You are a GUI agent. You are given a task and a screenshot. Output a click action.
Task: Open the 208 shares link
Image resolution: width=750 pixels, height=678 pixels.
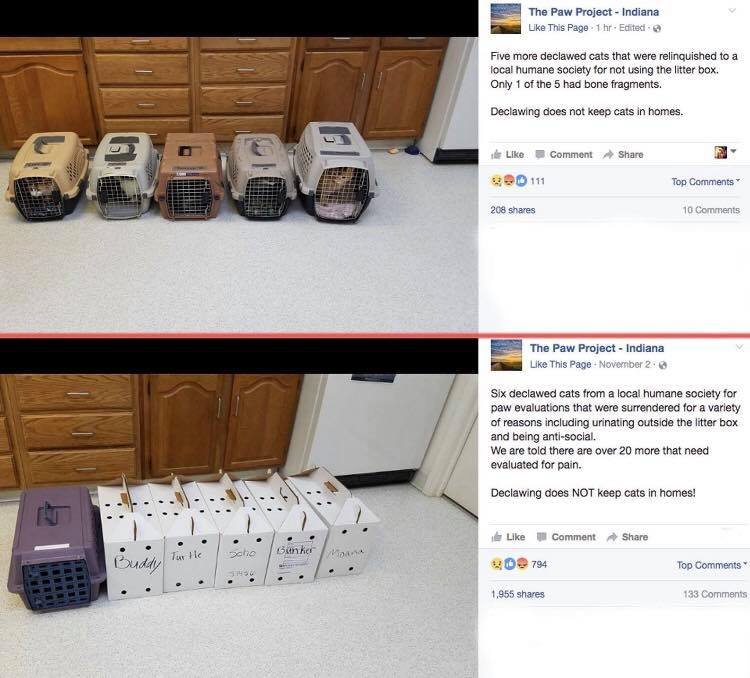tap(513, 210)
